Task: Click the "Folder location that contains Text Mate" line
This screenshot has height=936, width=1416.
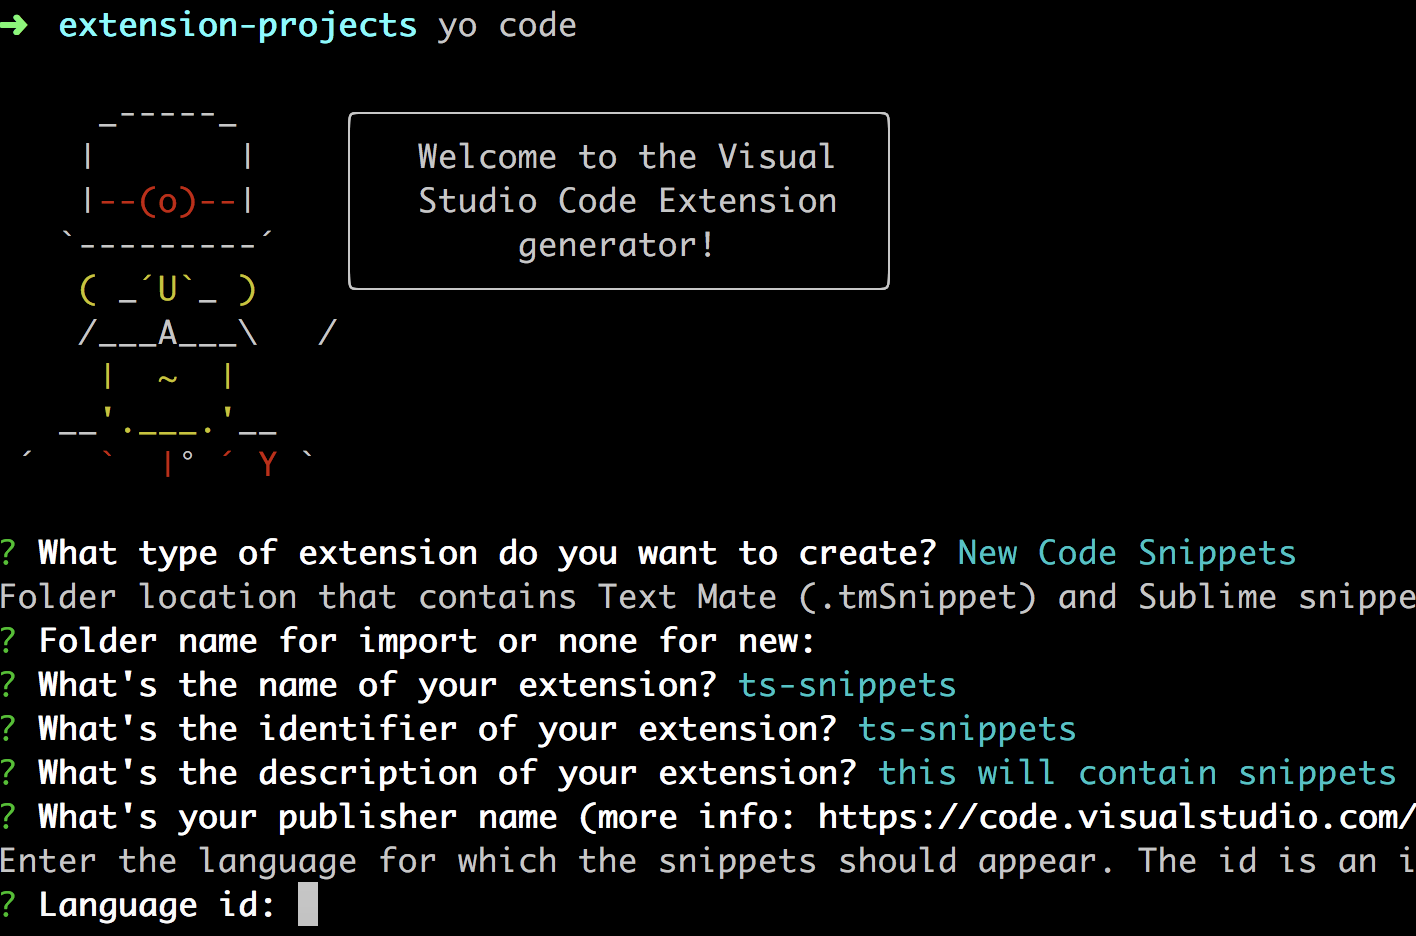Action: (706, 597)
